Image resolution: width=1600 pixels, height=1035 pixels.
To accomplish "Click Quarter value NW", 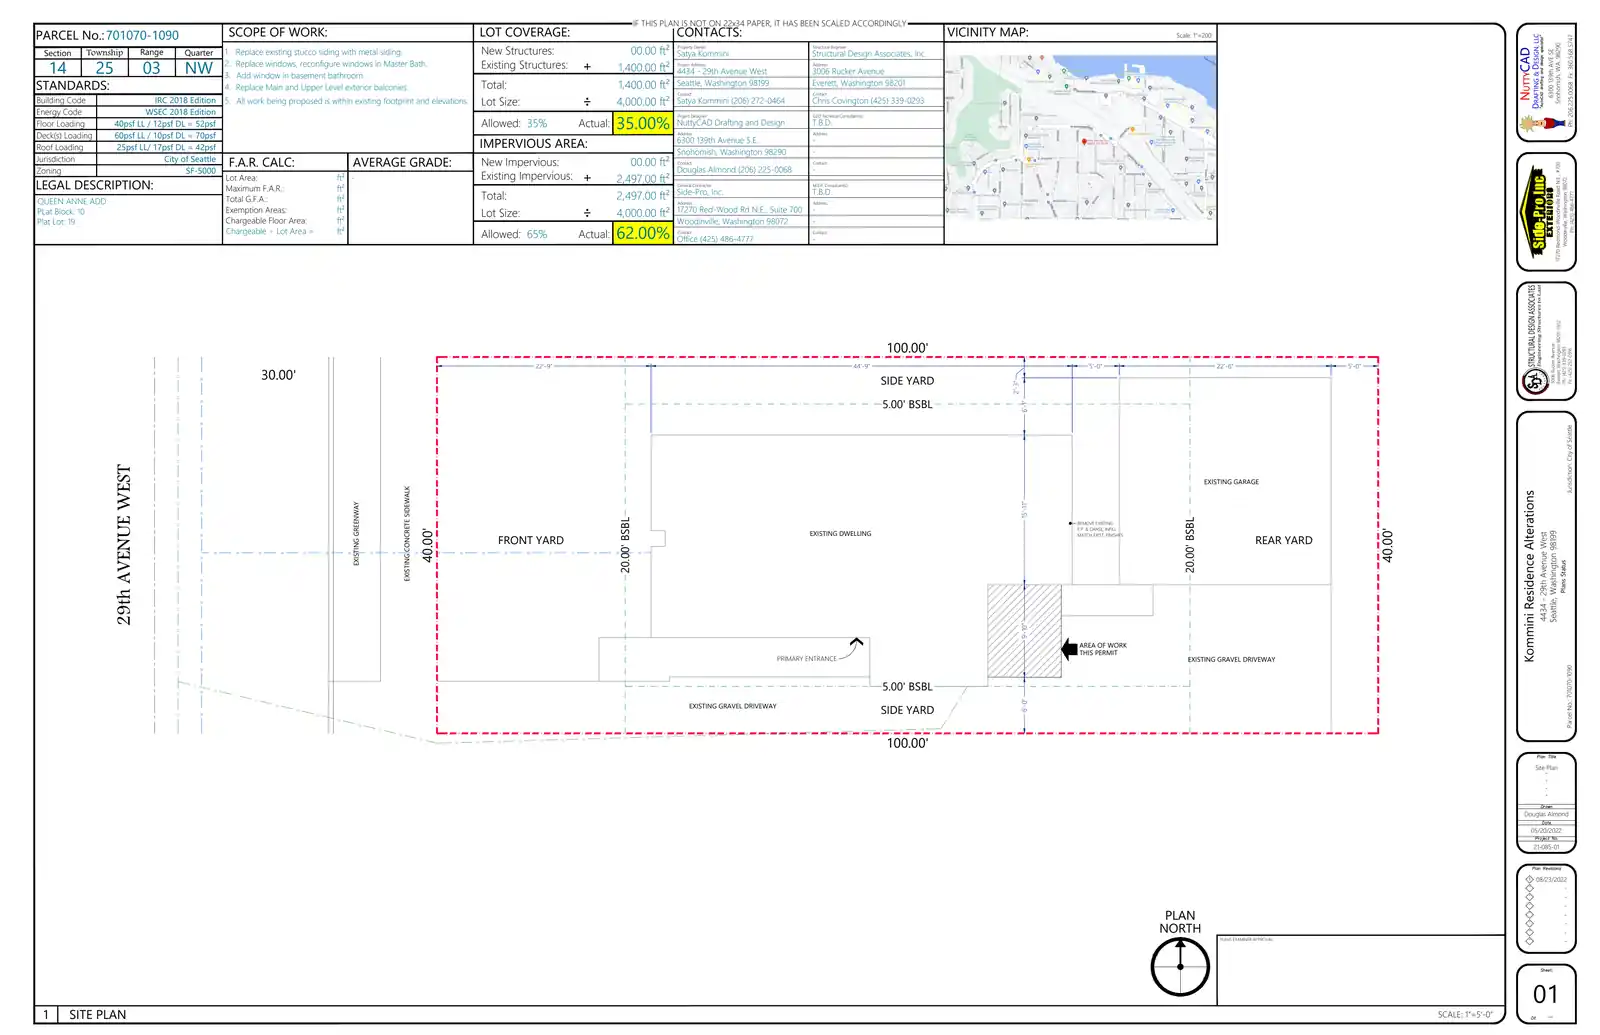I will (x=198, y=68).
